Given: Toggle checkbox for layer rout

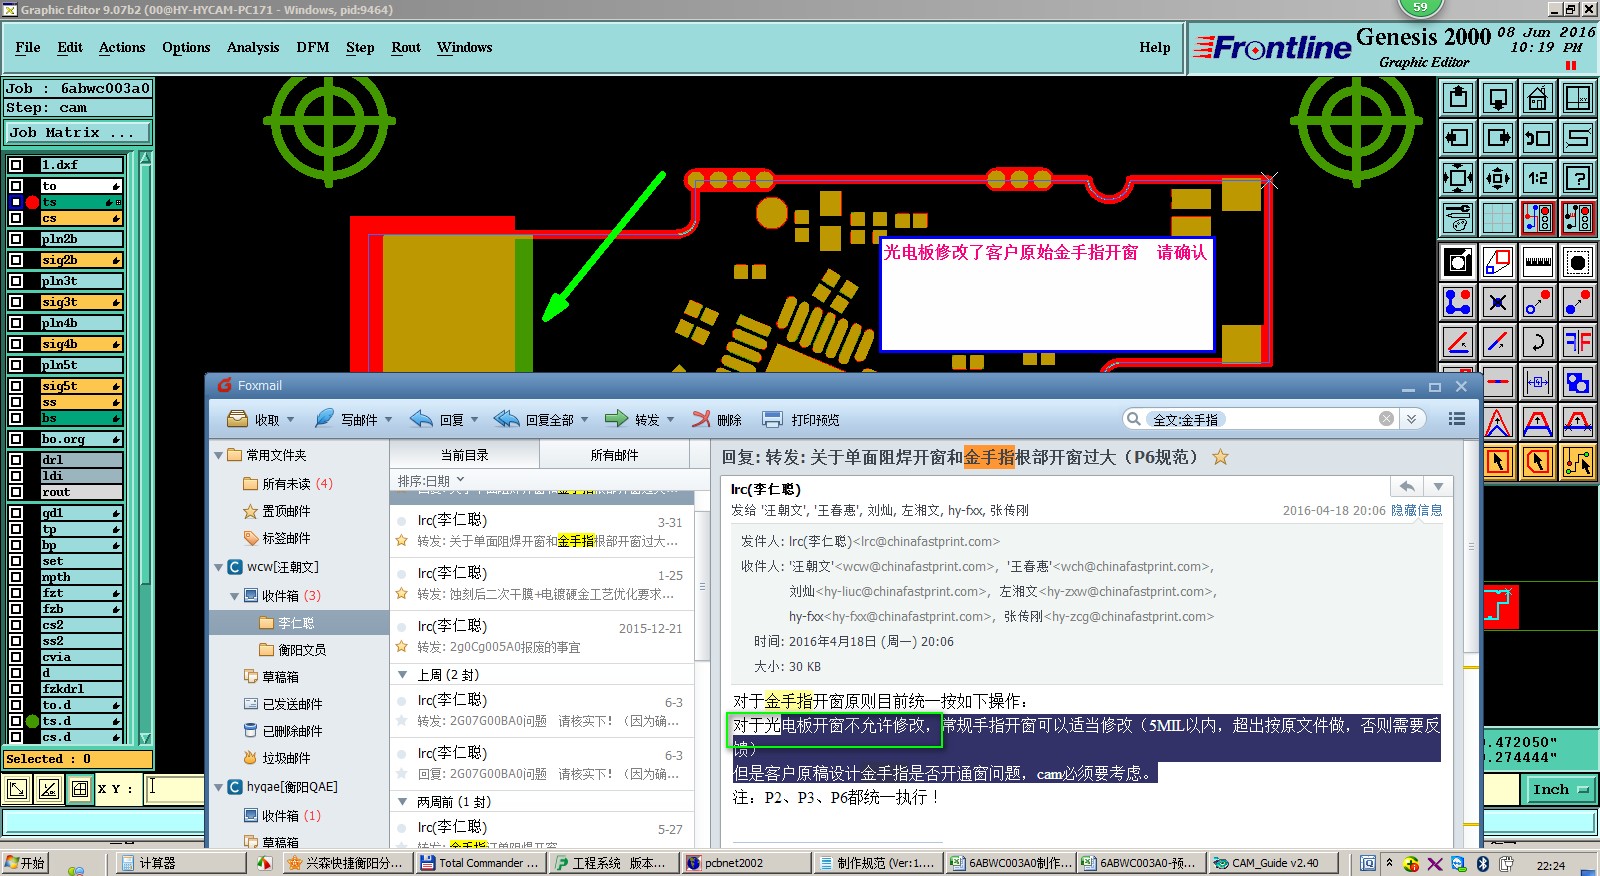Looking at the screenshot, I should point(16,492).
